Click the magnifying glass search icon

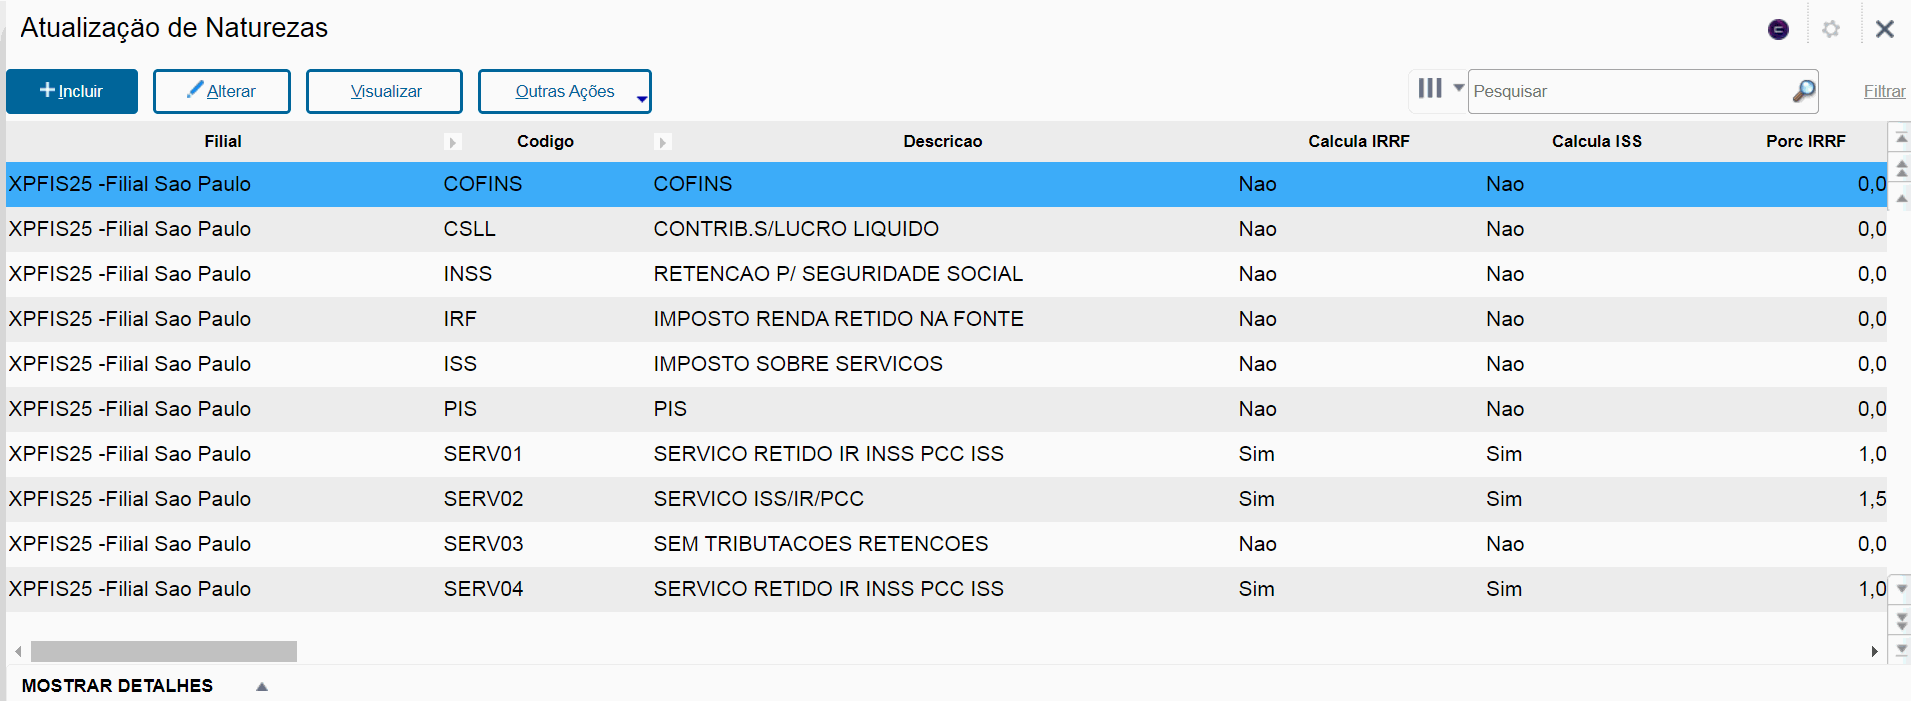click(x=1803, y=91)
